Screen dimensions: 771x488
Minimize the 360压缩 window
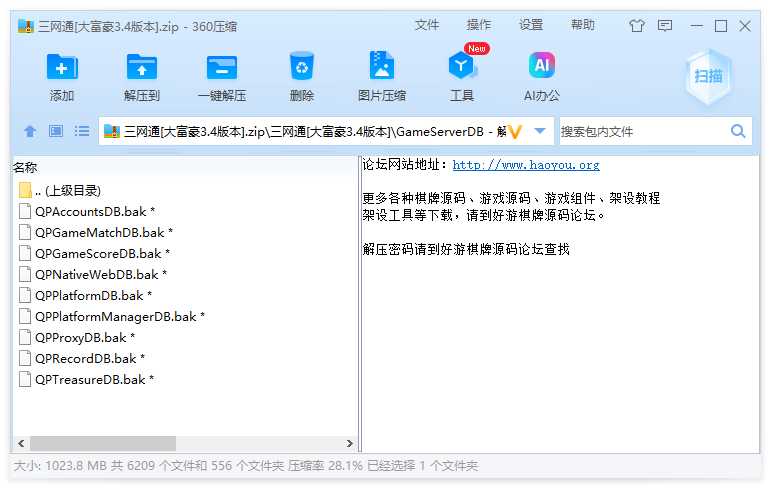pyautogui.click(x=696, y=26)
